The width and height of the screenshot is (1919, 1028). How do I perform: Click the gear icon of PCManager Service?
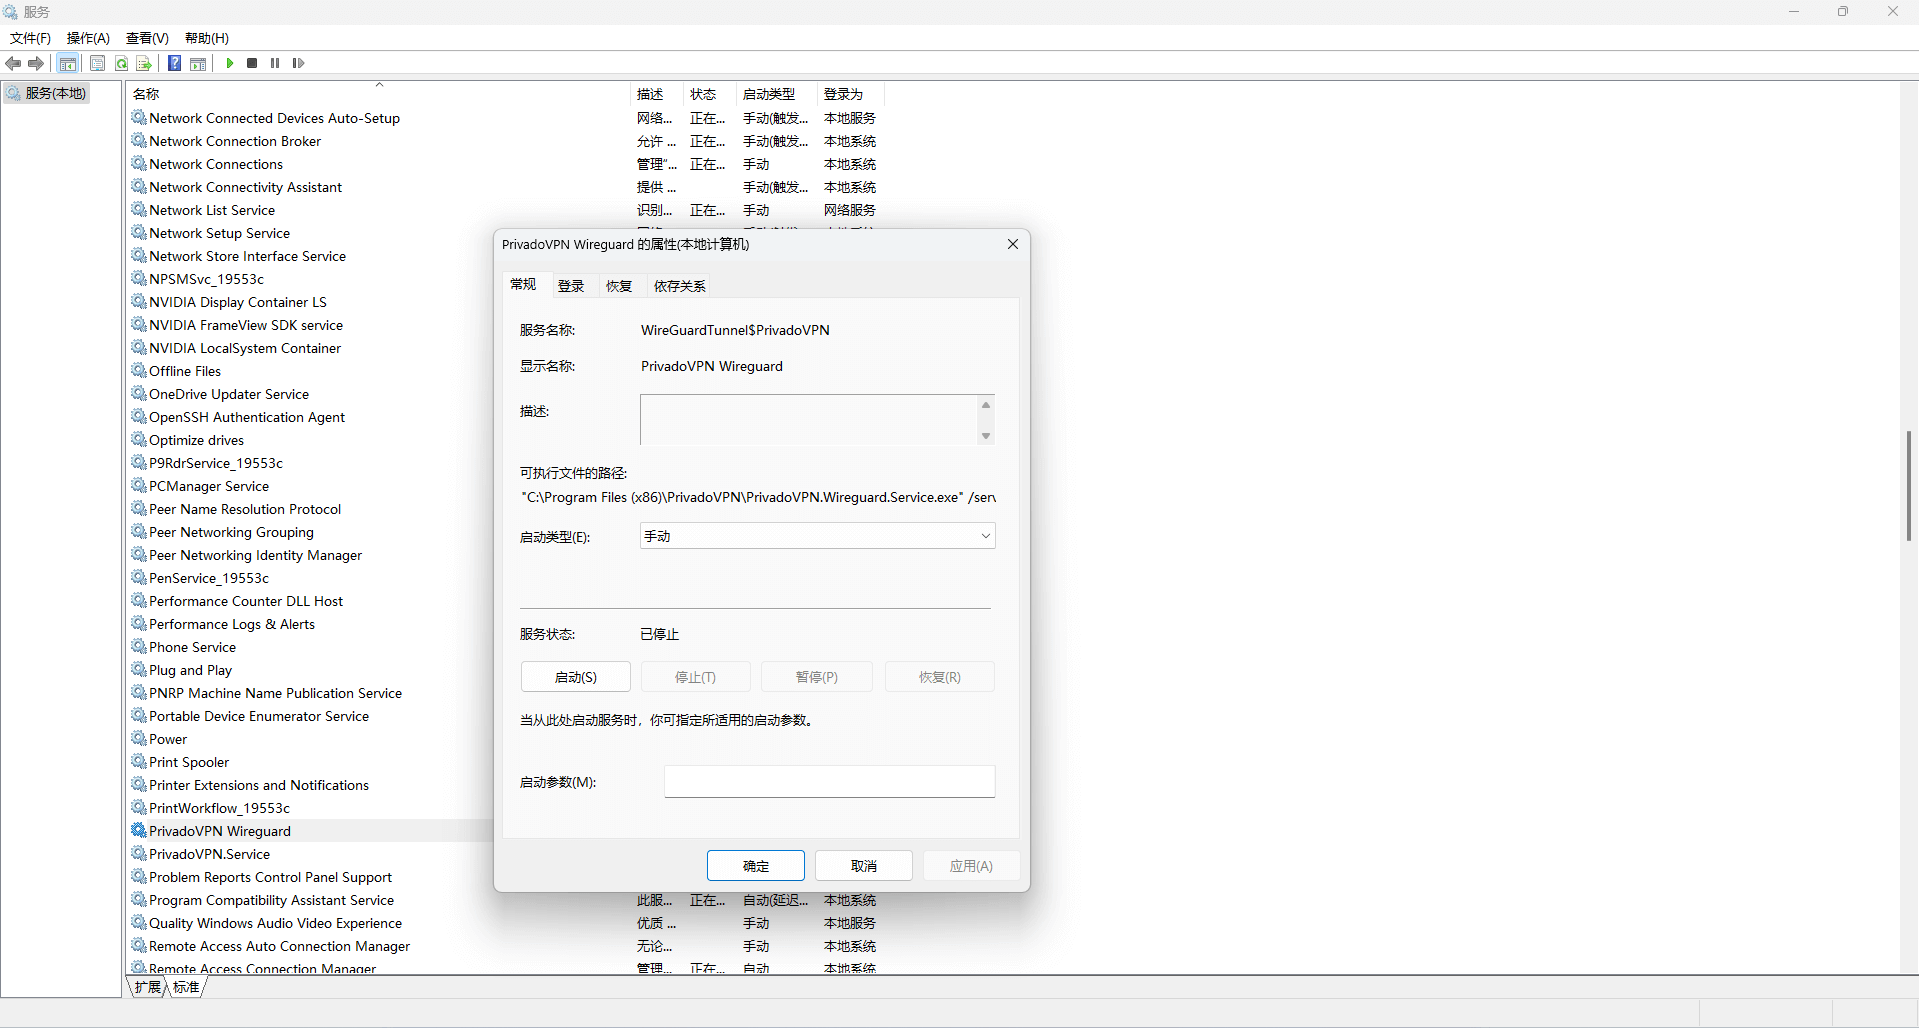coord(139,486)
